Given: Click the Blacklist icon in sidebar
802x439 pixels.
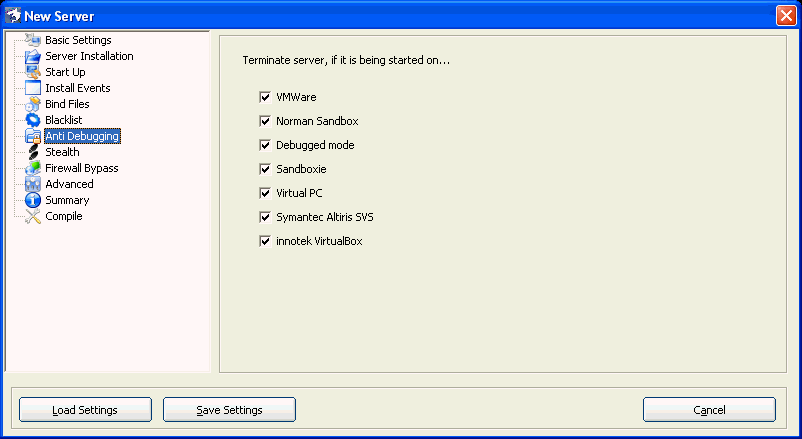Looking at the screenshot, I should pyautogui.click(x=32, y=120).
